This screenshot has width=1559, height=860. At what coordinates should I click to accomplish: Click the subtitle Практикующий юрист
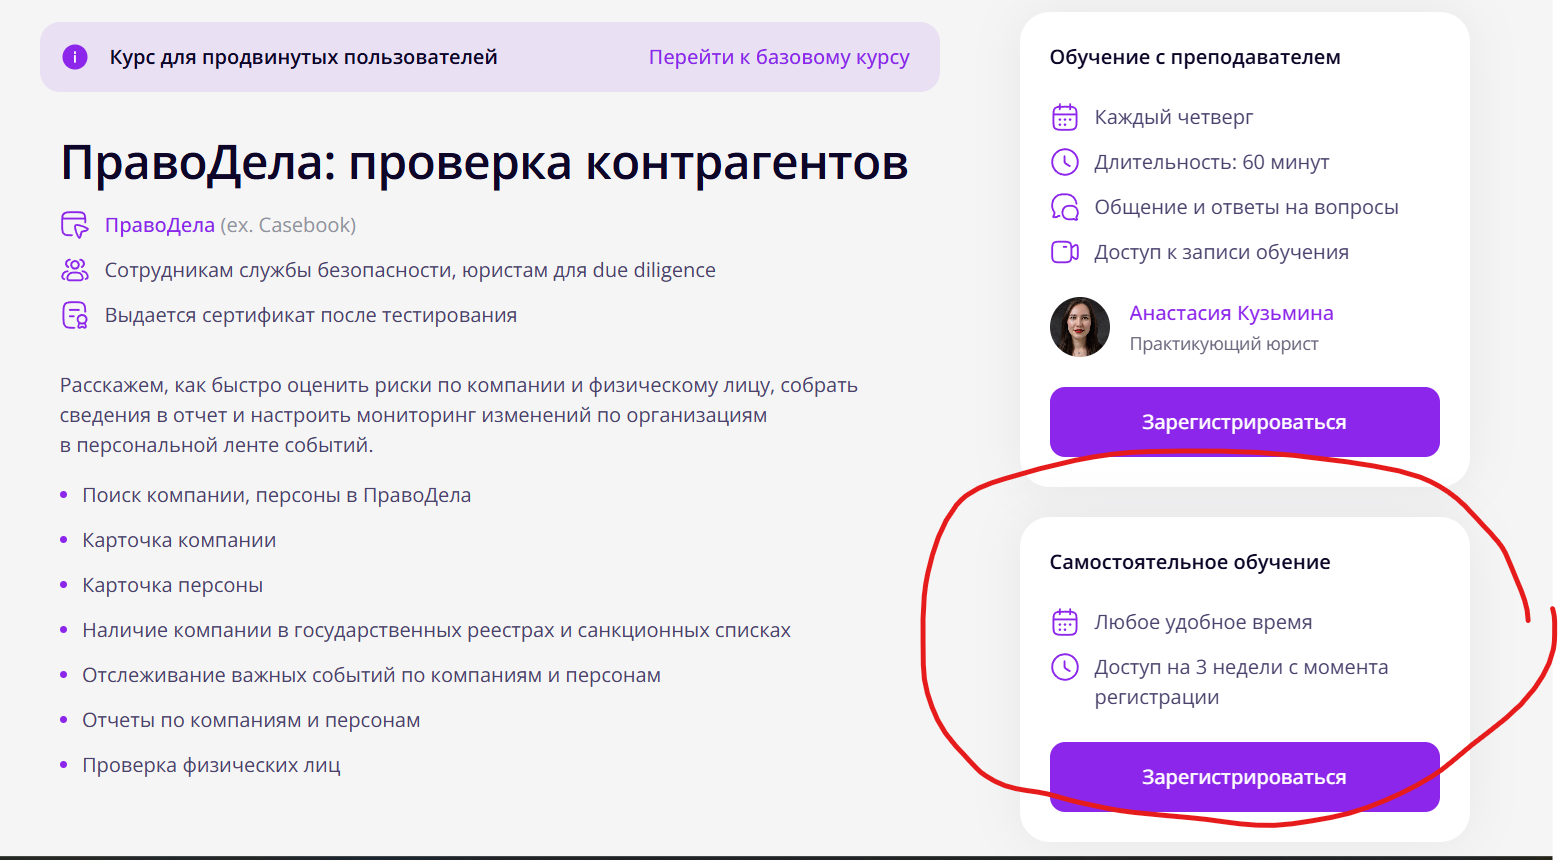(x=1224, y=344)
